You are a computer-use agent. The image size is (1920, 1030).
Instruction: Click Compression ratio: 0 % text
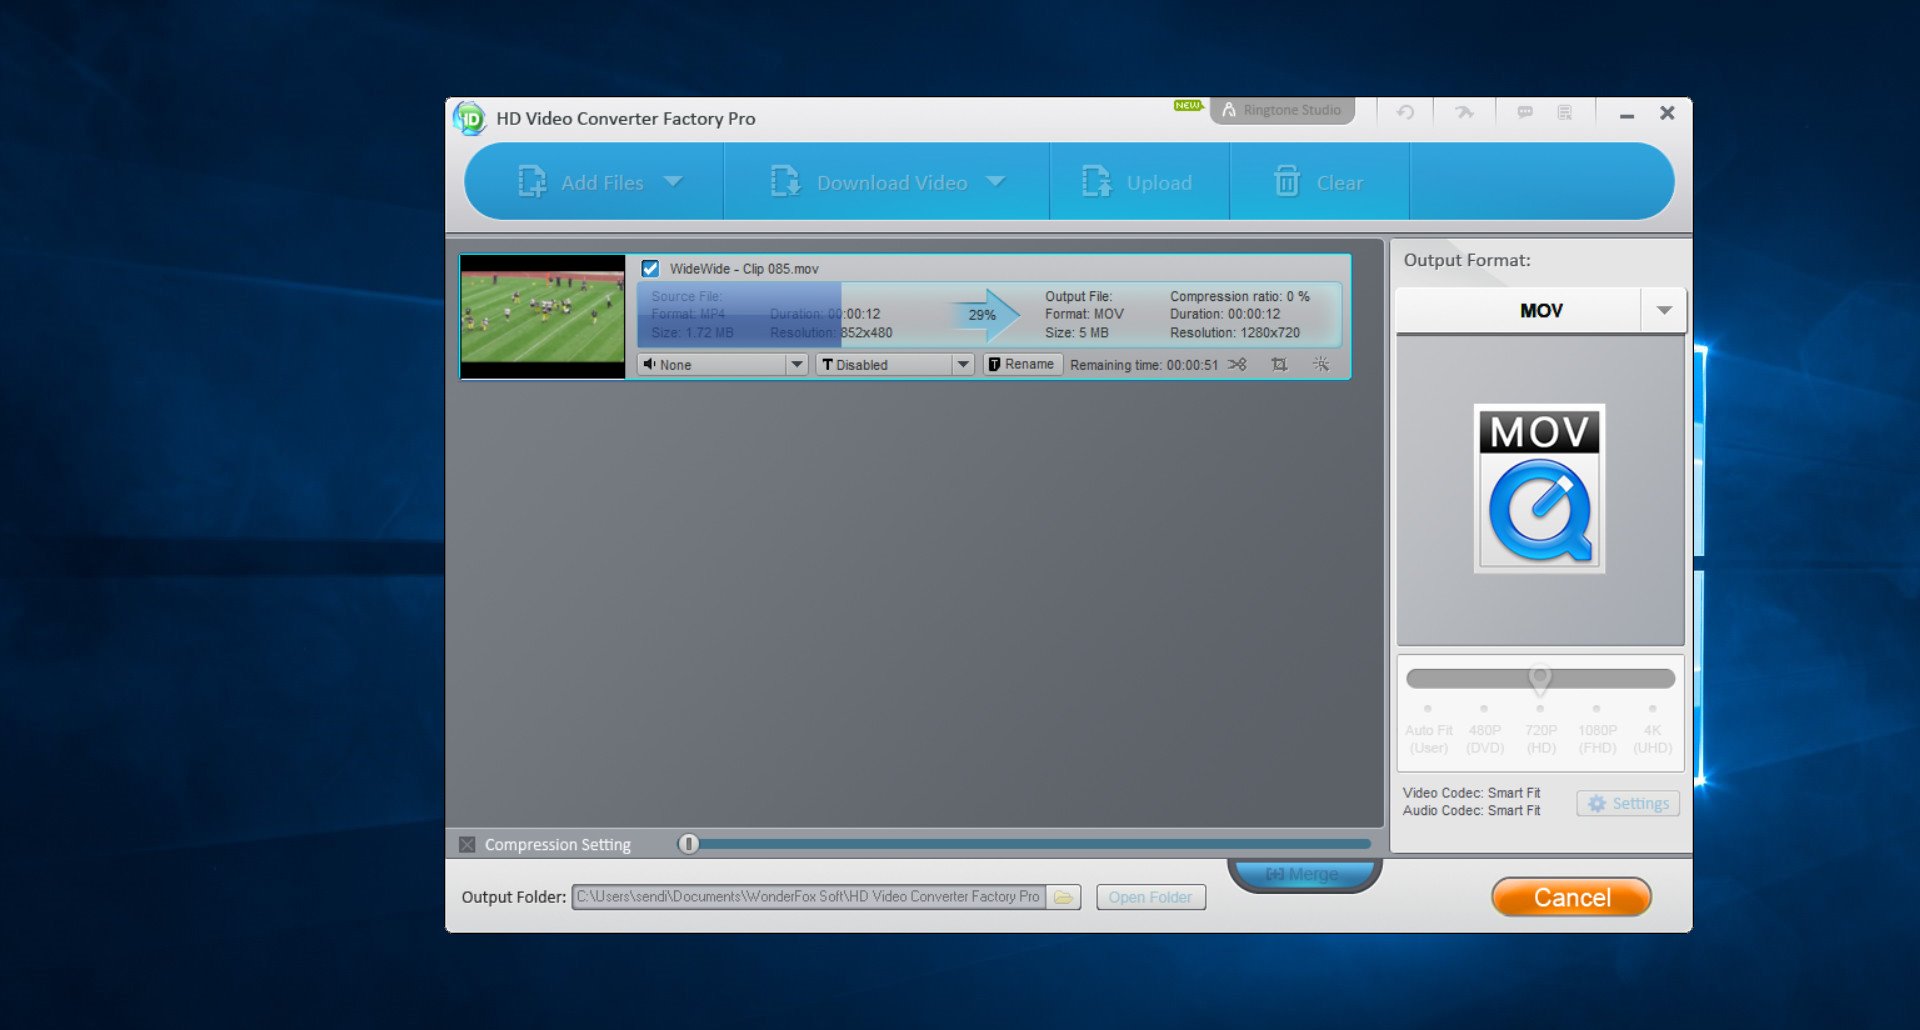click(x=1240, y=296)
